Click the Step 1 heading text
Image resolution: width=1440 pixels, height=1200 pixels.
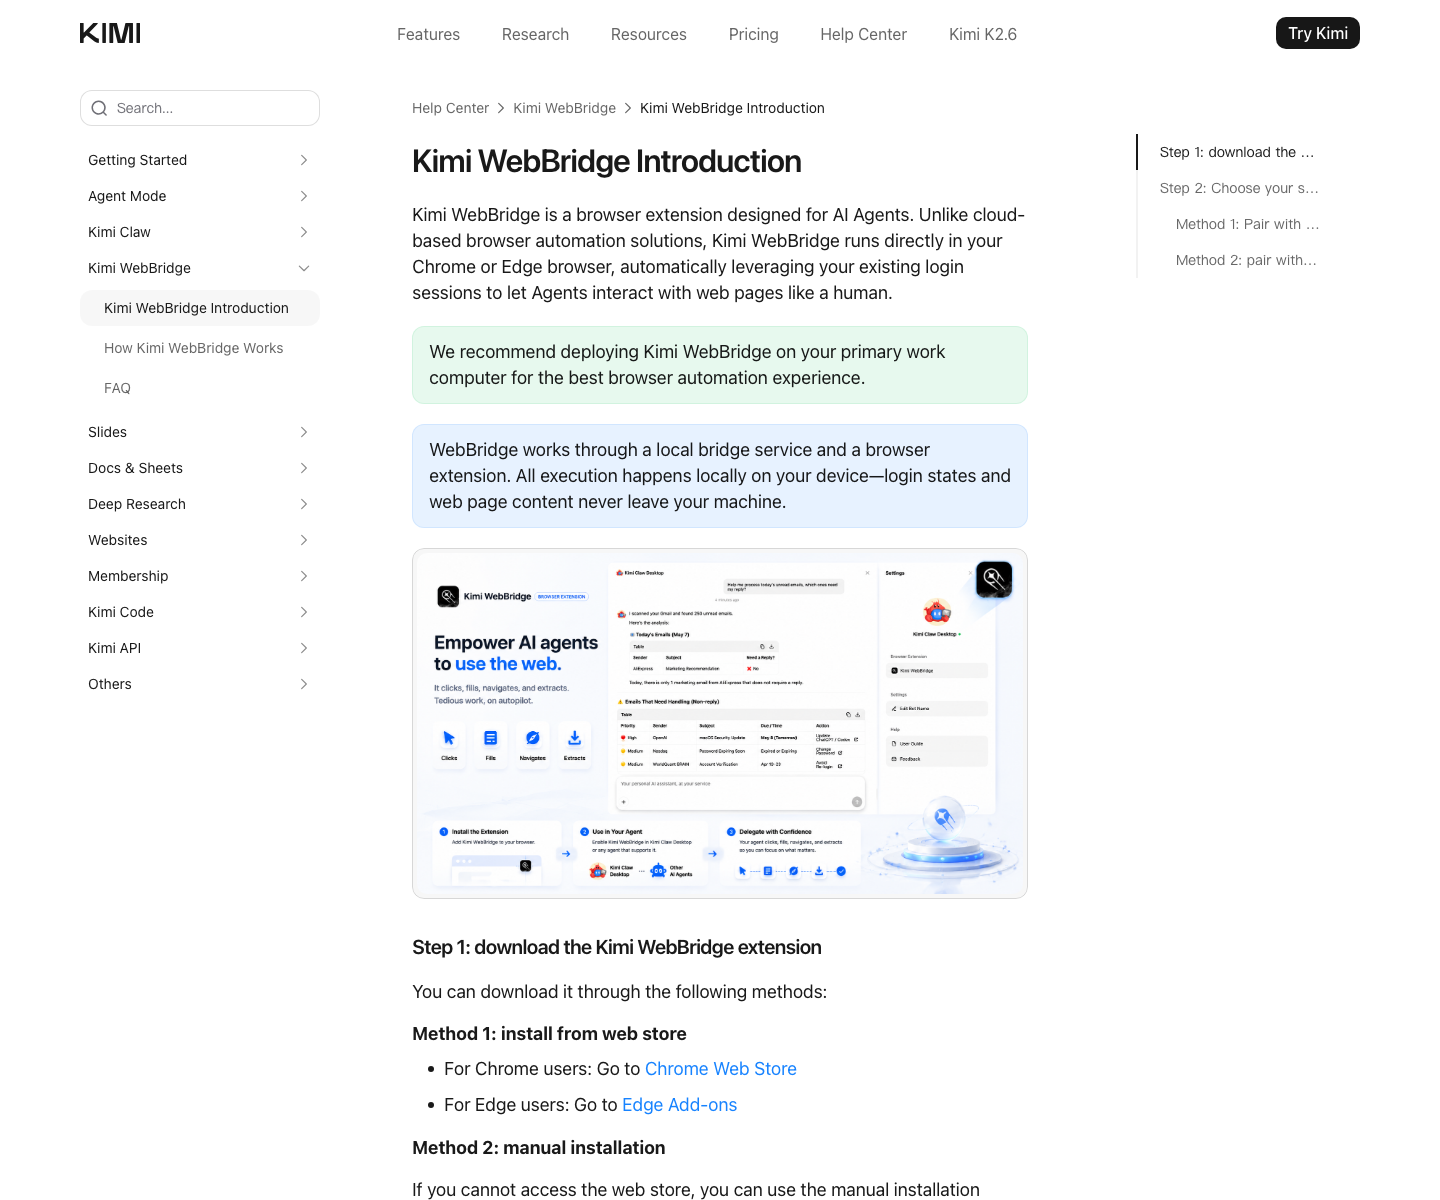[617, 947]
